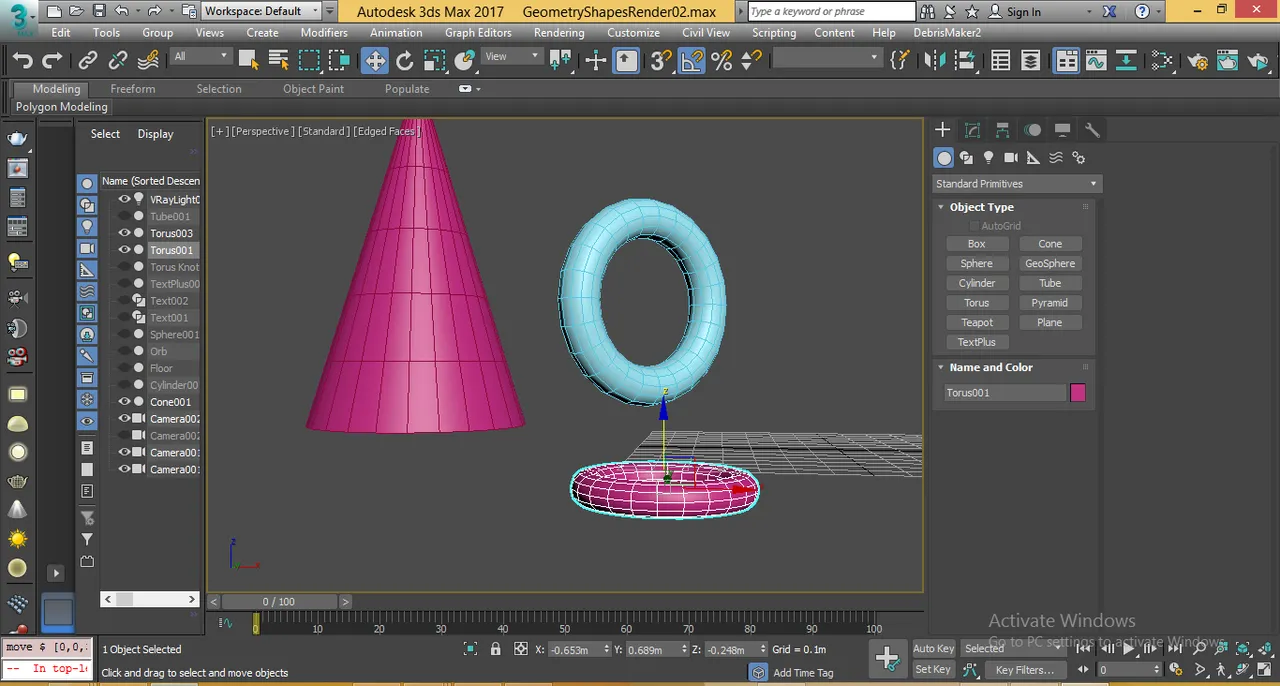This screenshot has height=686, width=1280.
Task: Click the Undo arrow in main toolbar
Action: (x=22, y=61)
